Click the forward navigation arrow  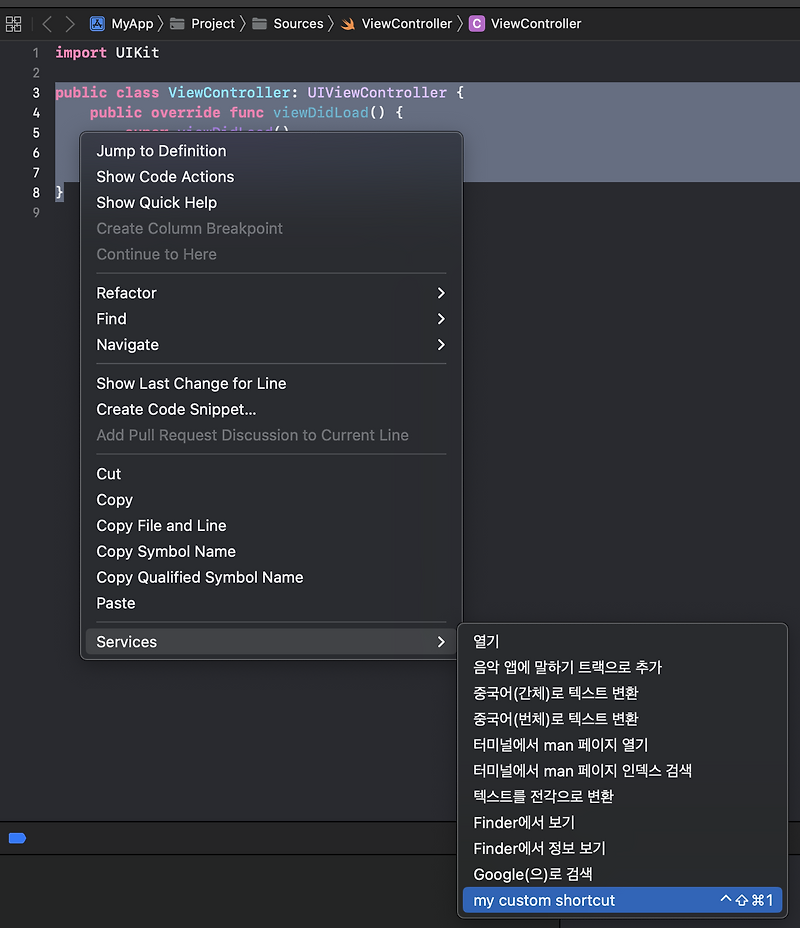point(69,23)
